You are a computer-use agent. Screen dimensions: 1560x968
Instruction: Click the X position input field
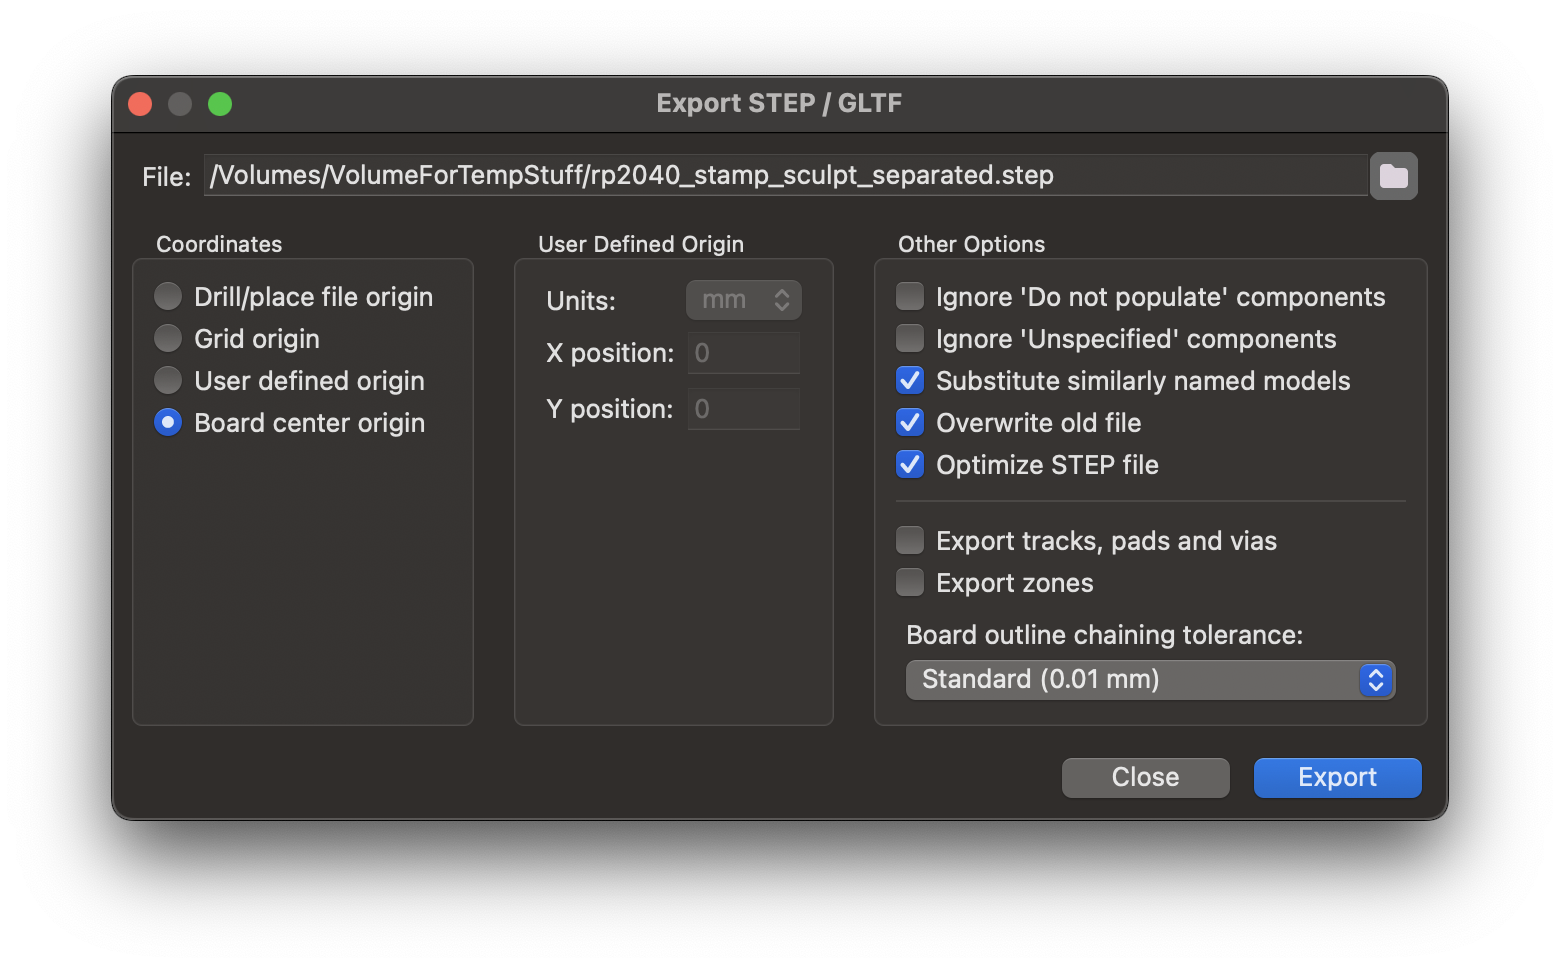(743, 353)
